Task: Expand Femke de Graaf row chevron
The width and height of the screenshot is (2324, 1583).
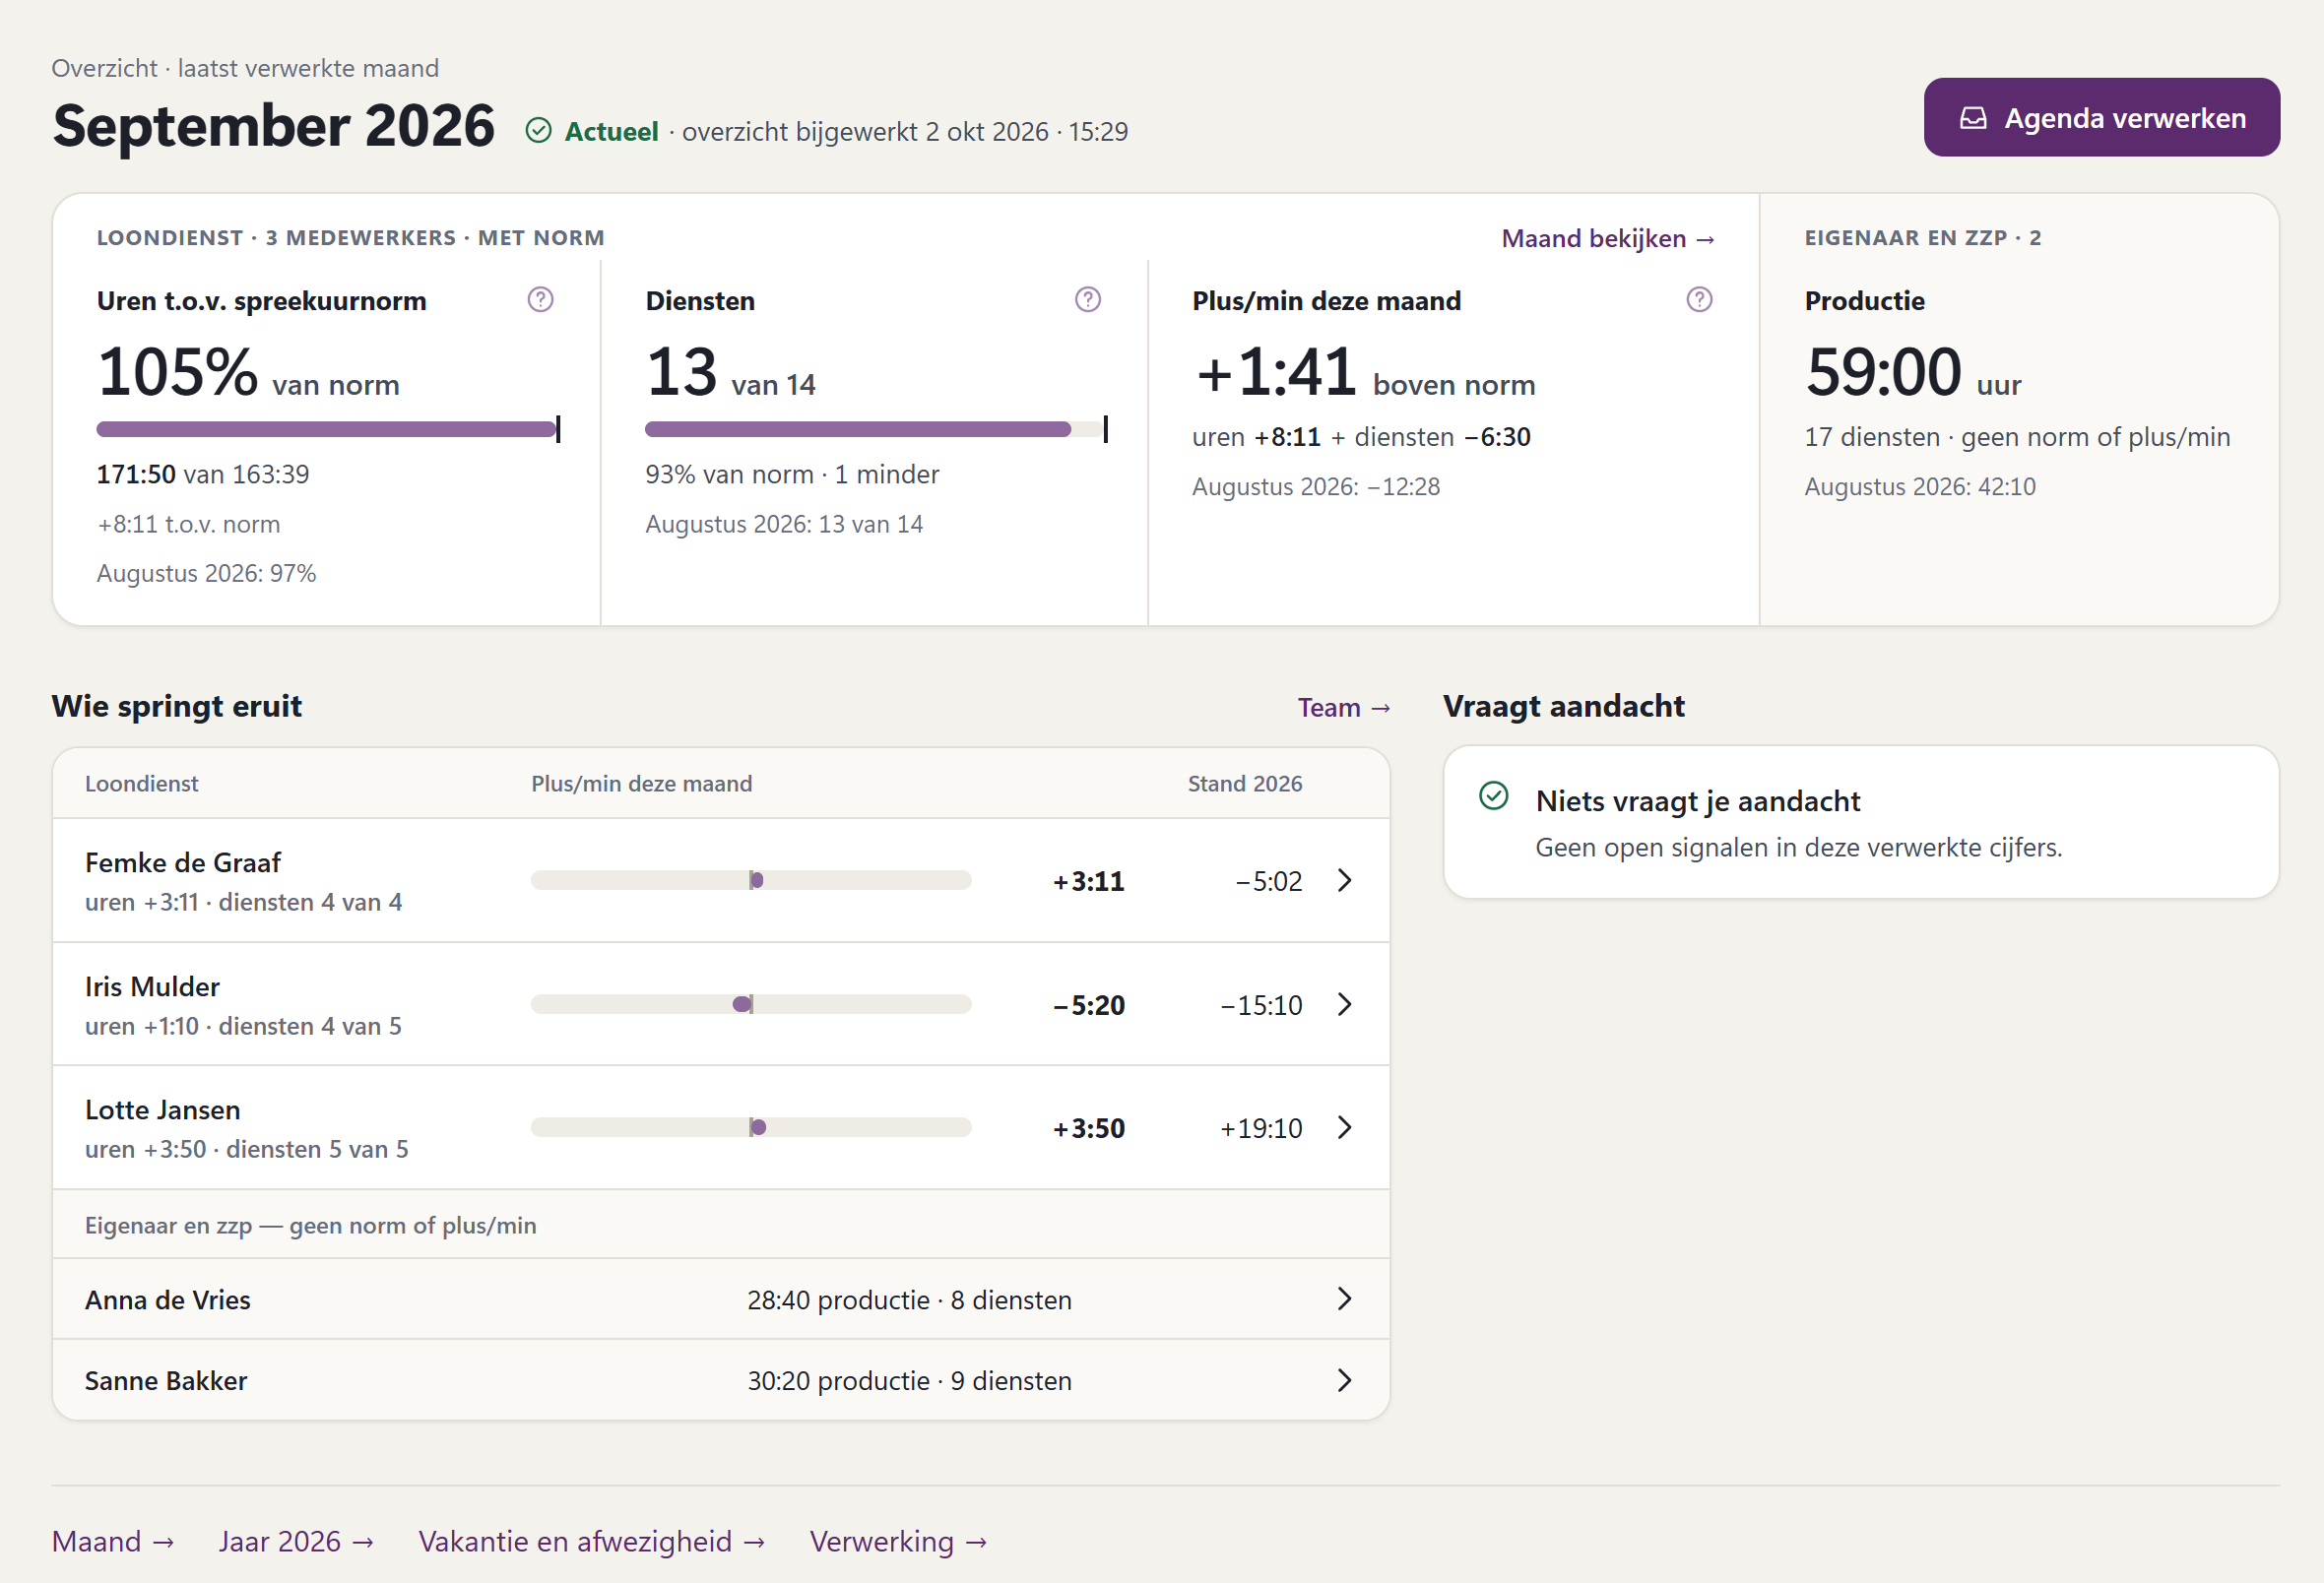Action: click(x=1345, y=880)
